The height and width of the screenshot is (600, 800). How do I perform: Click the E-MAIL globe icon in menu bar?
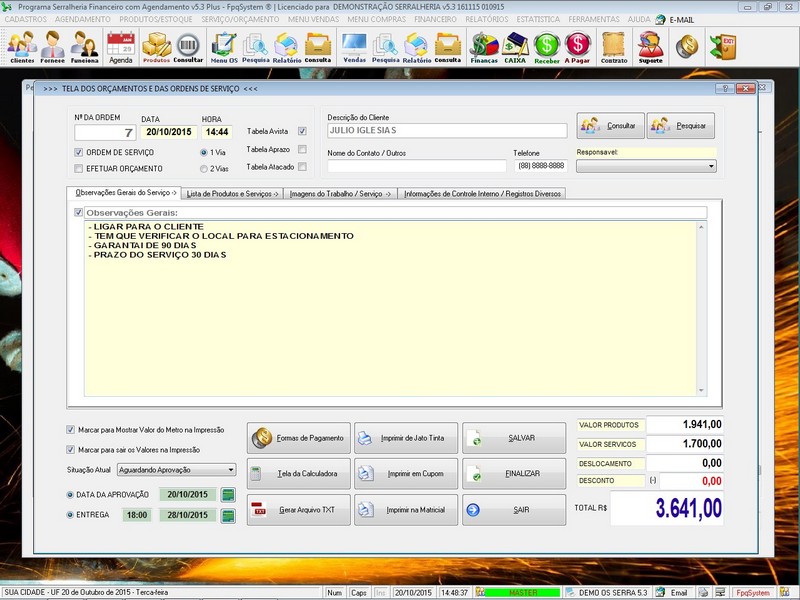[660, 19]
